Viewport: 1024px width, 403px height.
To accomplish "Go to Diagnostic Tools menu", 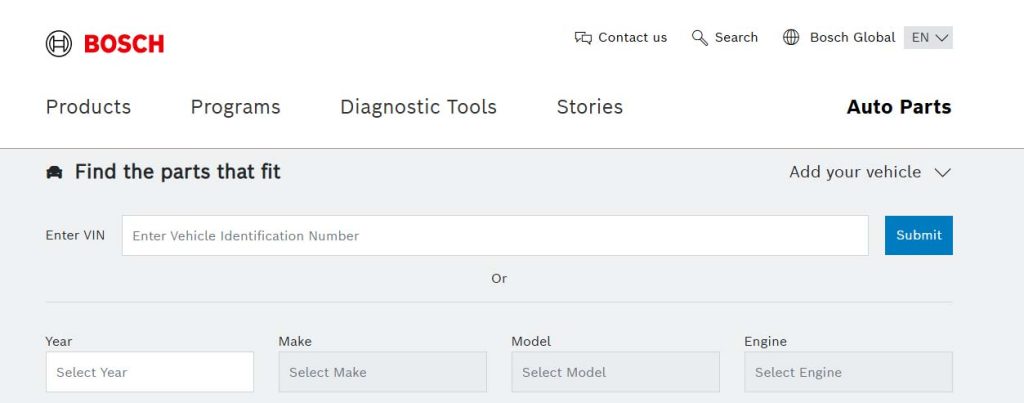I will point(419,107).
